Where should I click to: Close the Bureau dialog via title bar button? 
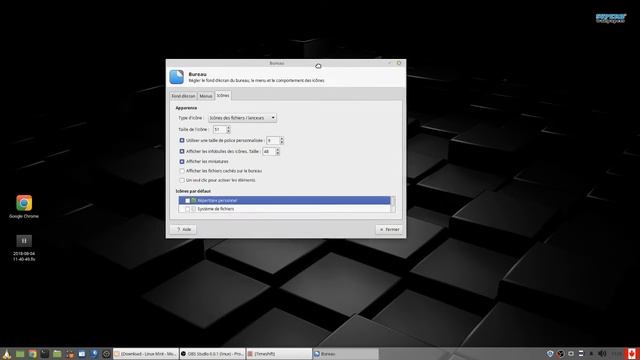coord(399,63)
